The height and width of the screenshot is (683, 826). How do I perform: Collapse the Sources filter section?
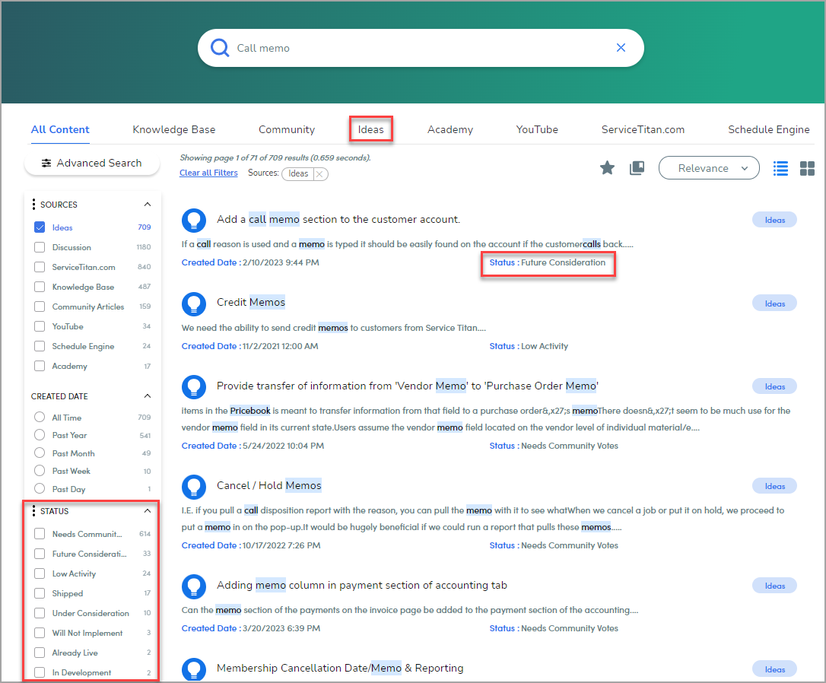coord(148,205)
